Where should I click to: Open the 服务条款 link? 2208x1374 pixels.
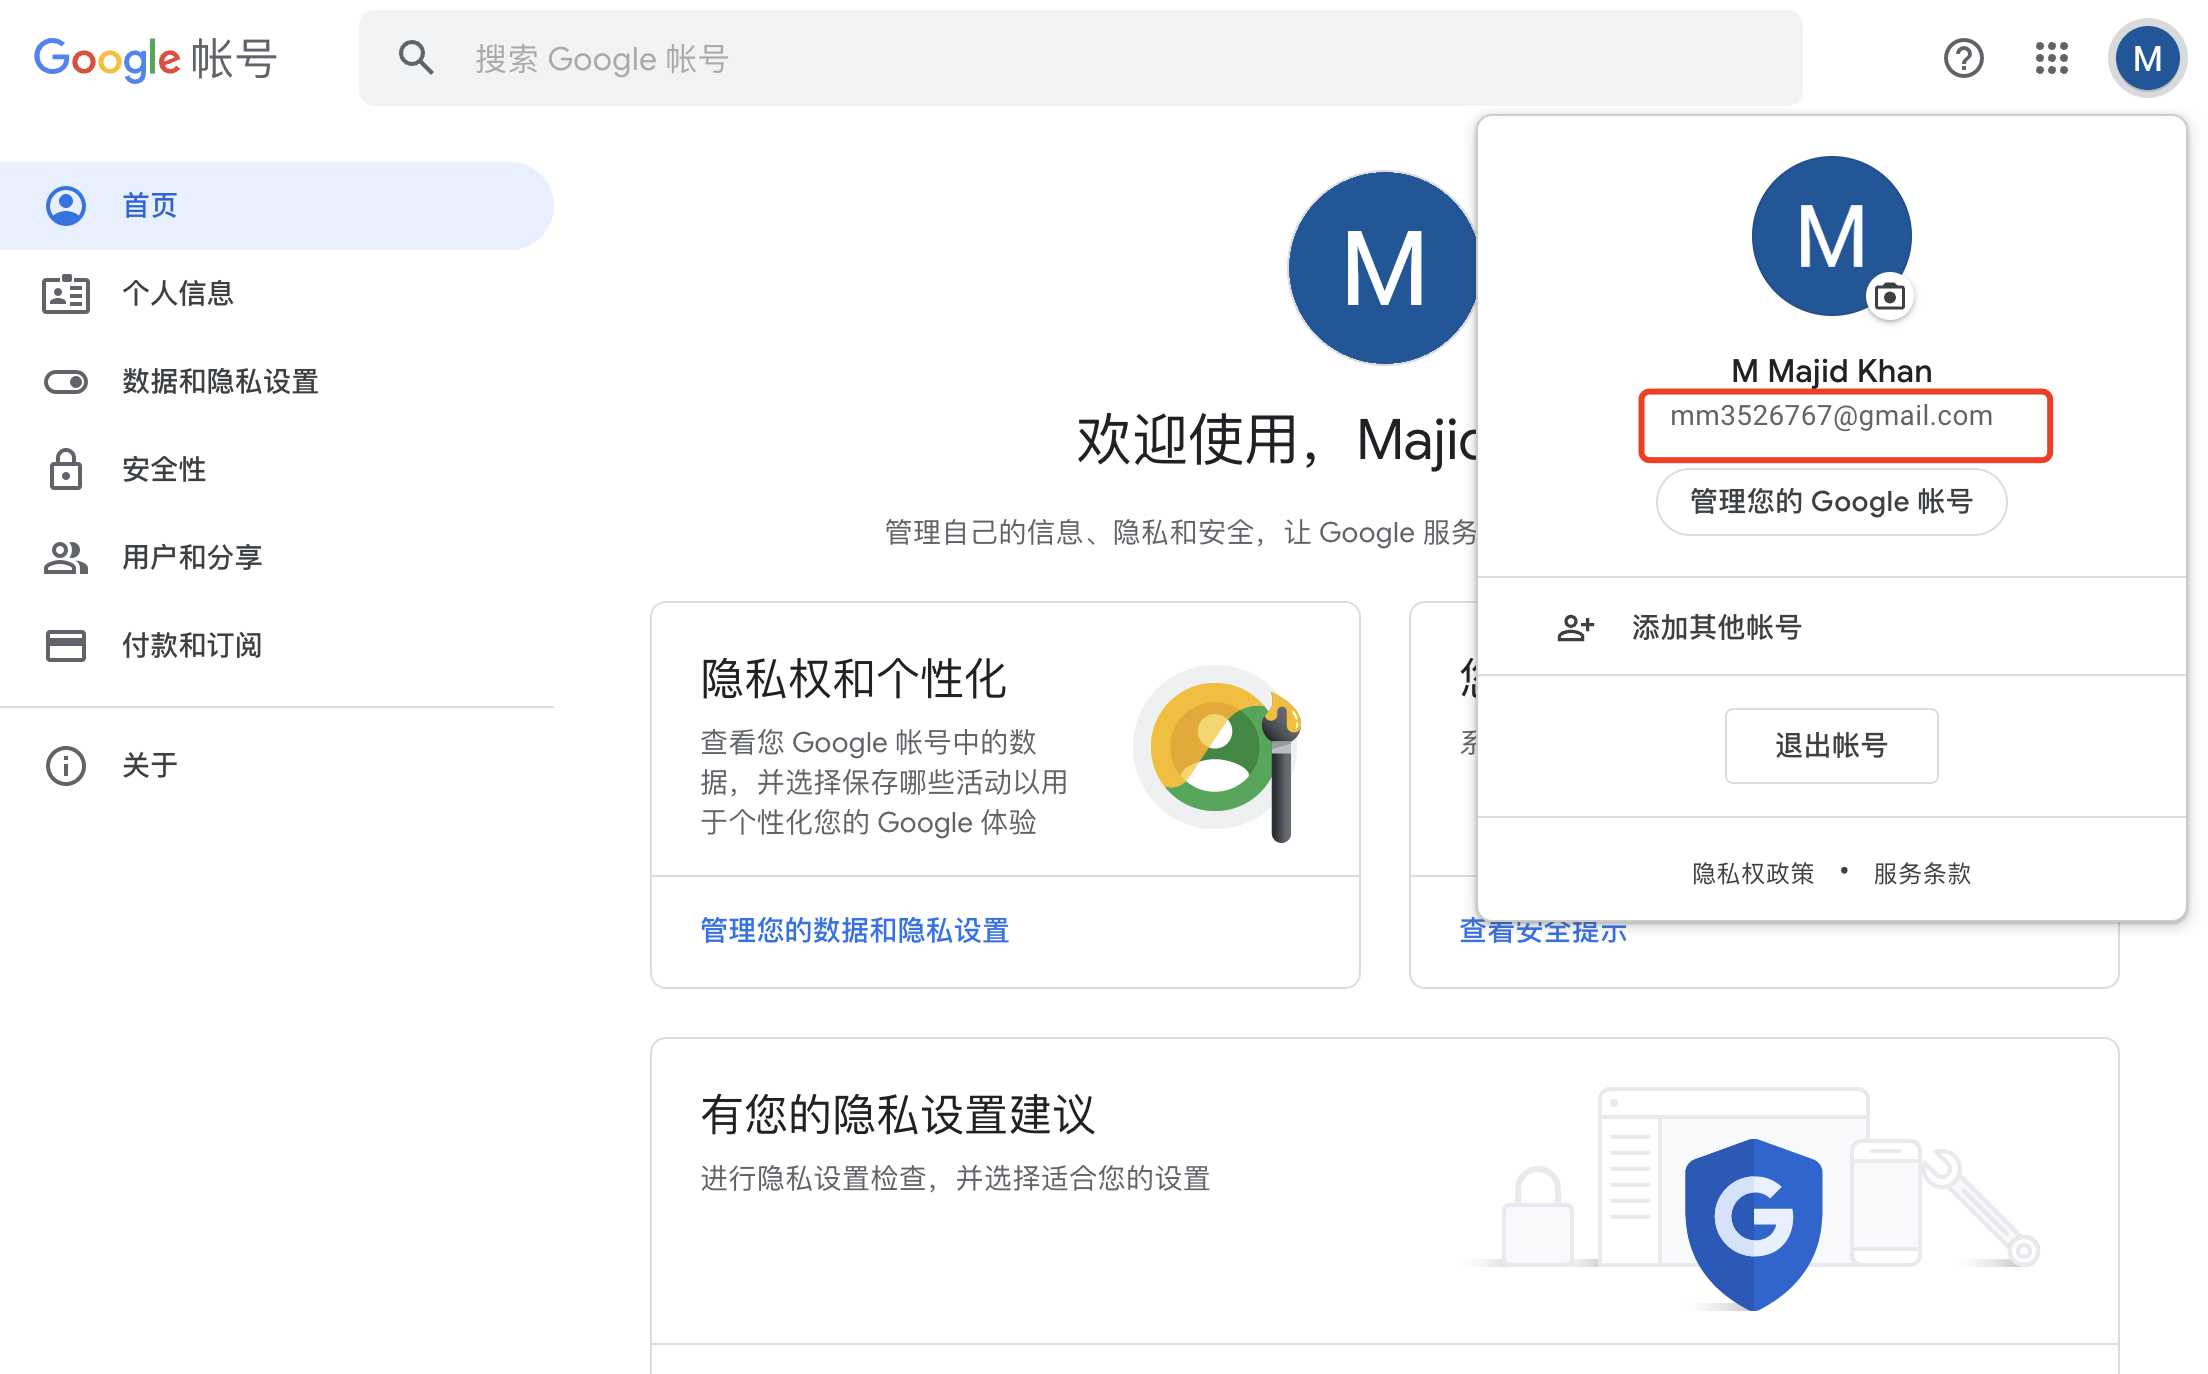pyautogui.click(x=1922, y=874)
